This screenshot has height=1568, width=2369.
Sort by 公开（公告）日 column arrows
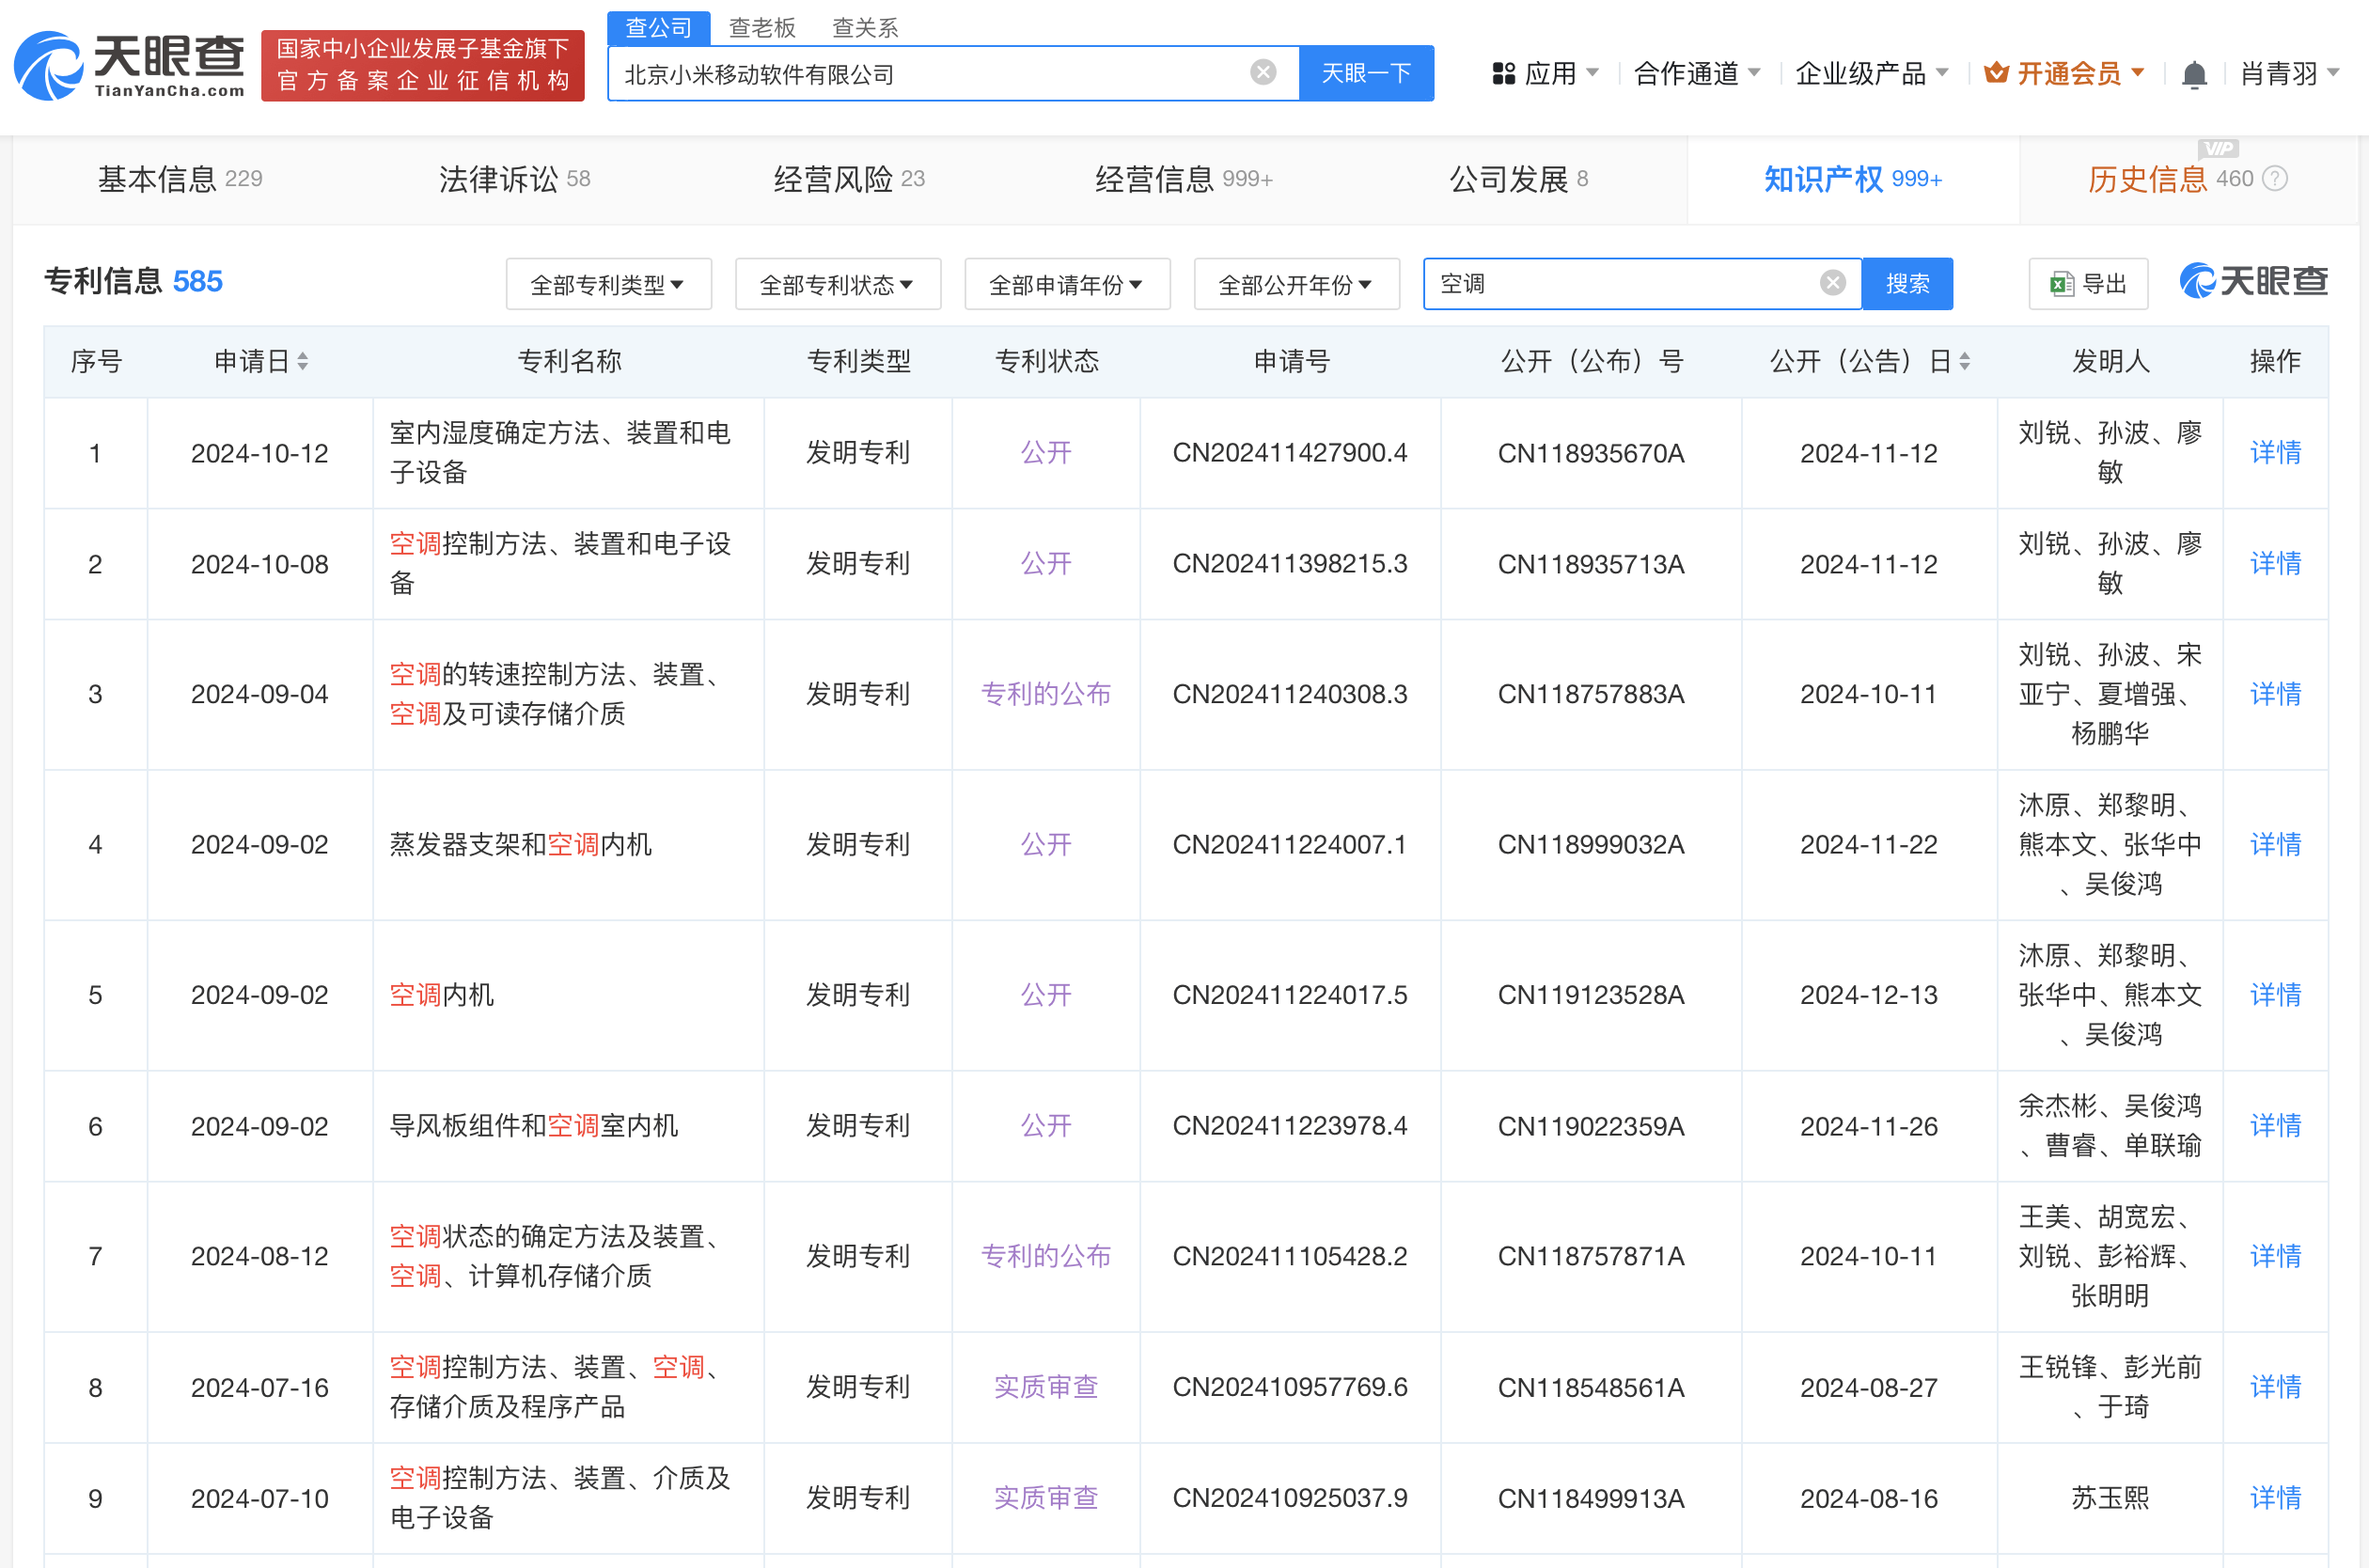click(x=1964, y=361)
